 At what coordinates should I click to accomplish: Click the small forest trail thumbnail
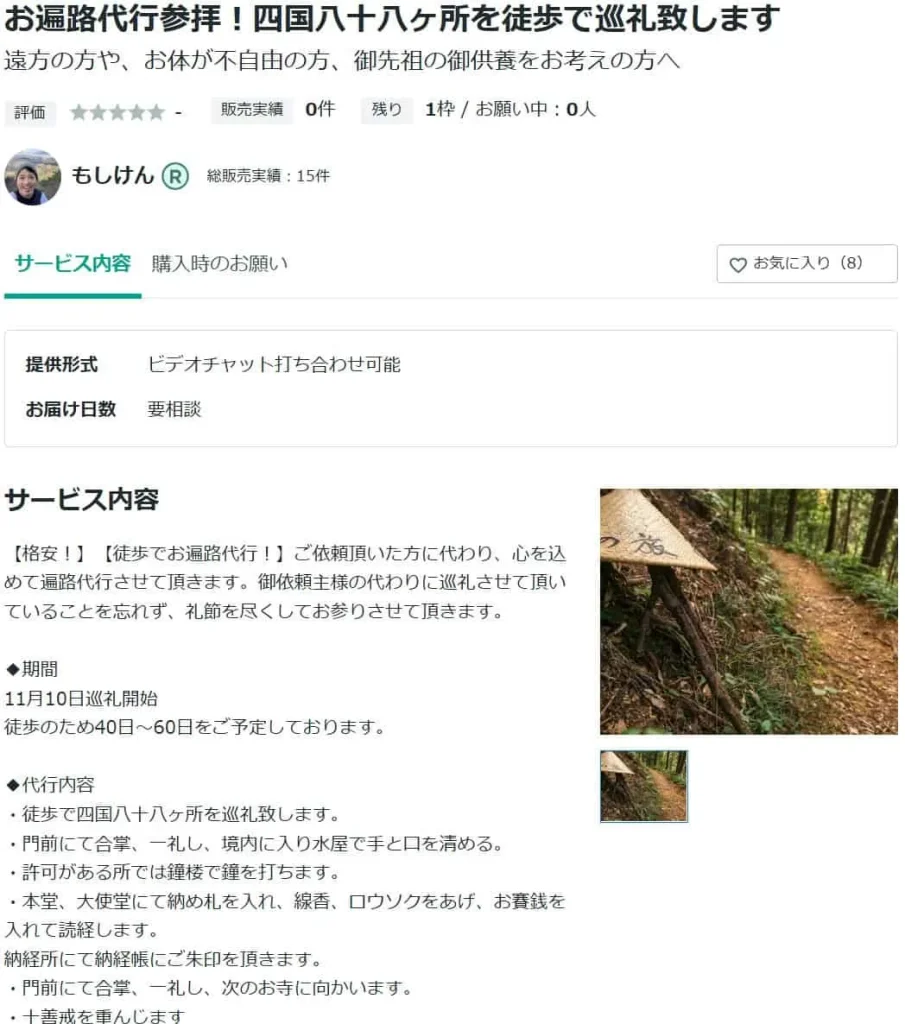pos(643,786)
